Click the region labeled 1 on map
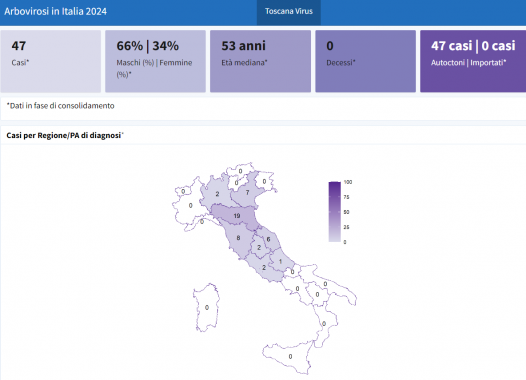526x380 pixels. click(280, 261)
